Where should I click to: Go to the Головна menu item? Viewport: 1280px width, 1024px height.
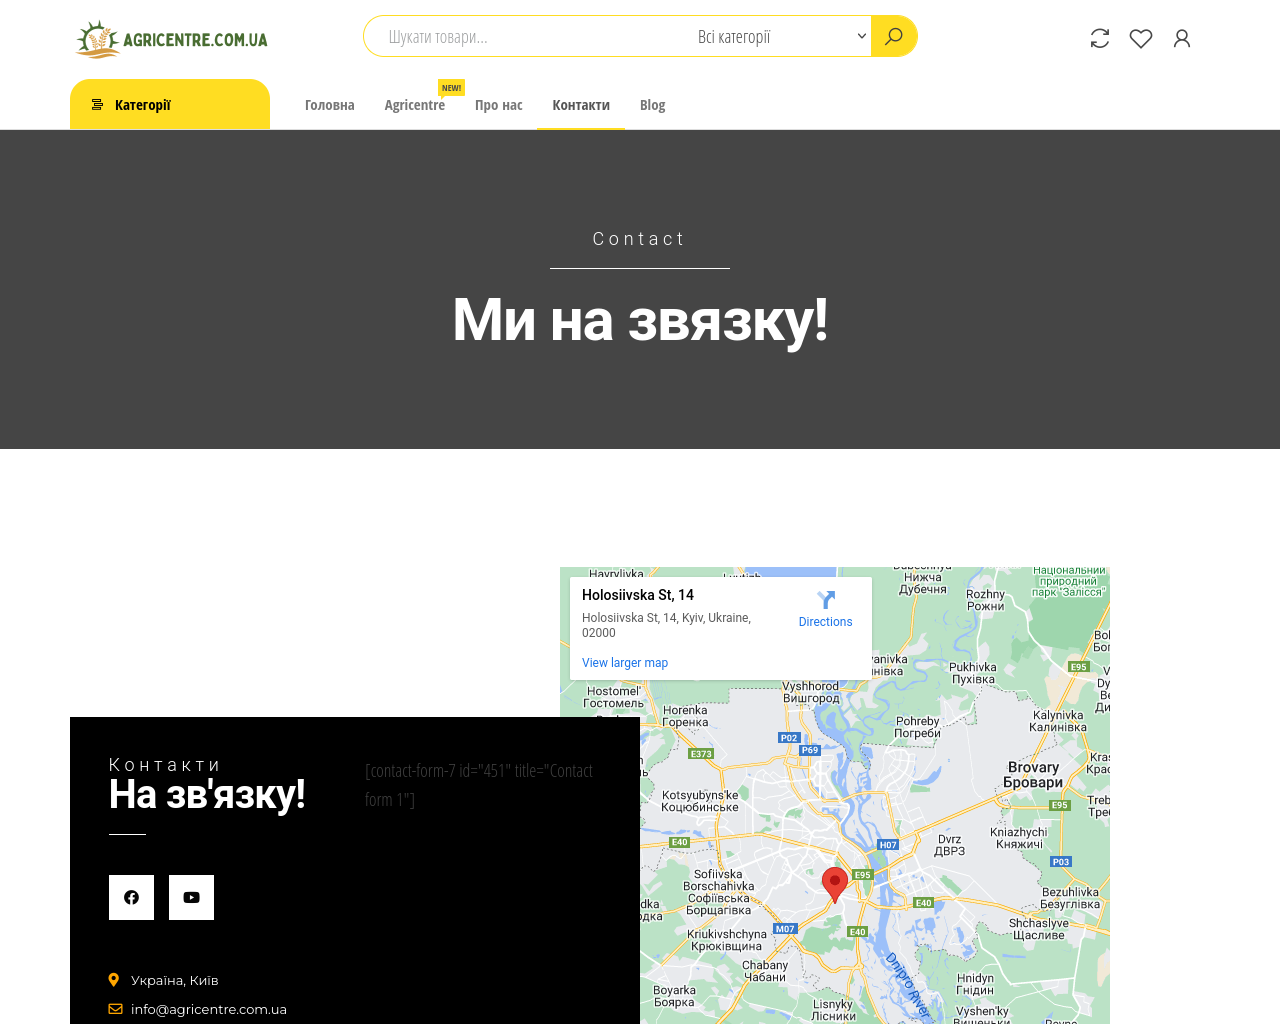pos(330,105)
